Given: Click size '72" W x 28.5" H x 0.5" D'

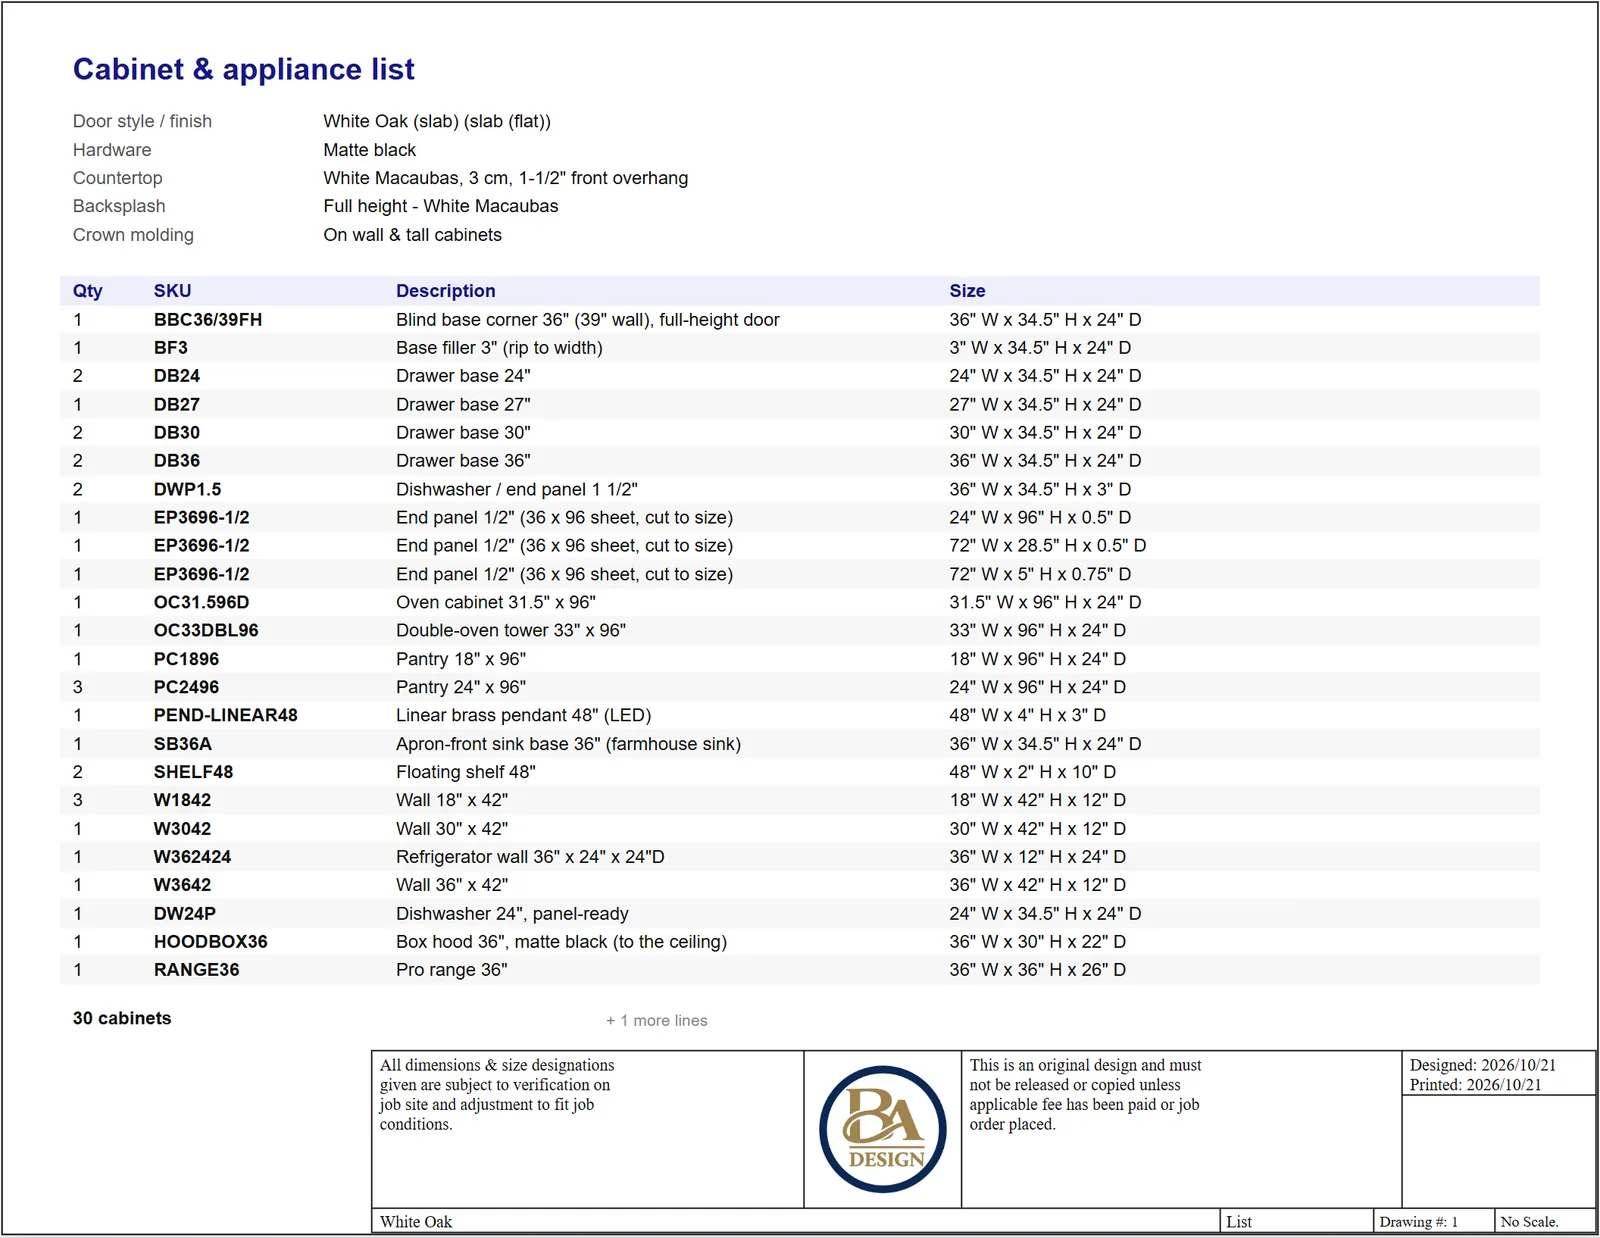Looking at the screenshot, I should [1047, 546].
